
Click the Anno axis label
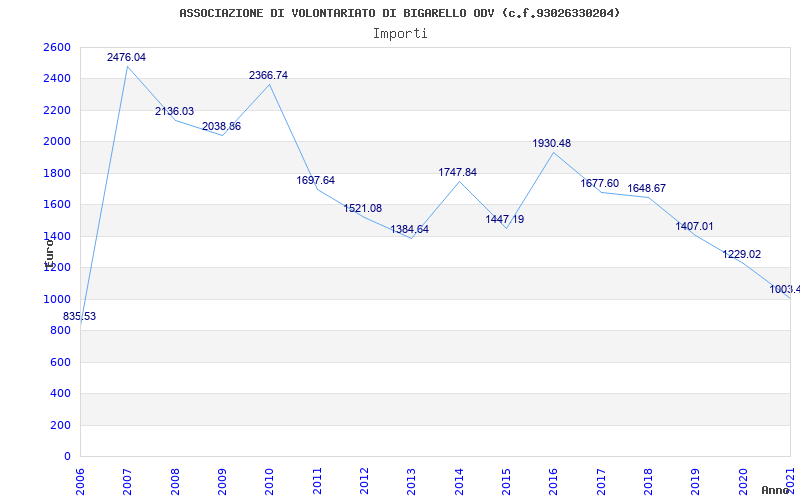click(775, 490)
